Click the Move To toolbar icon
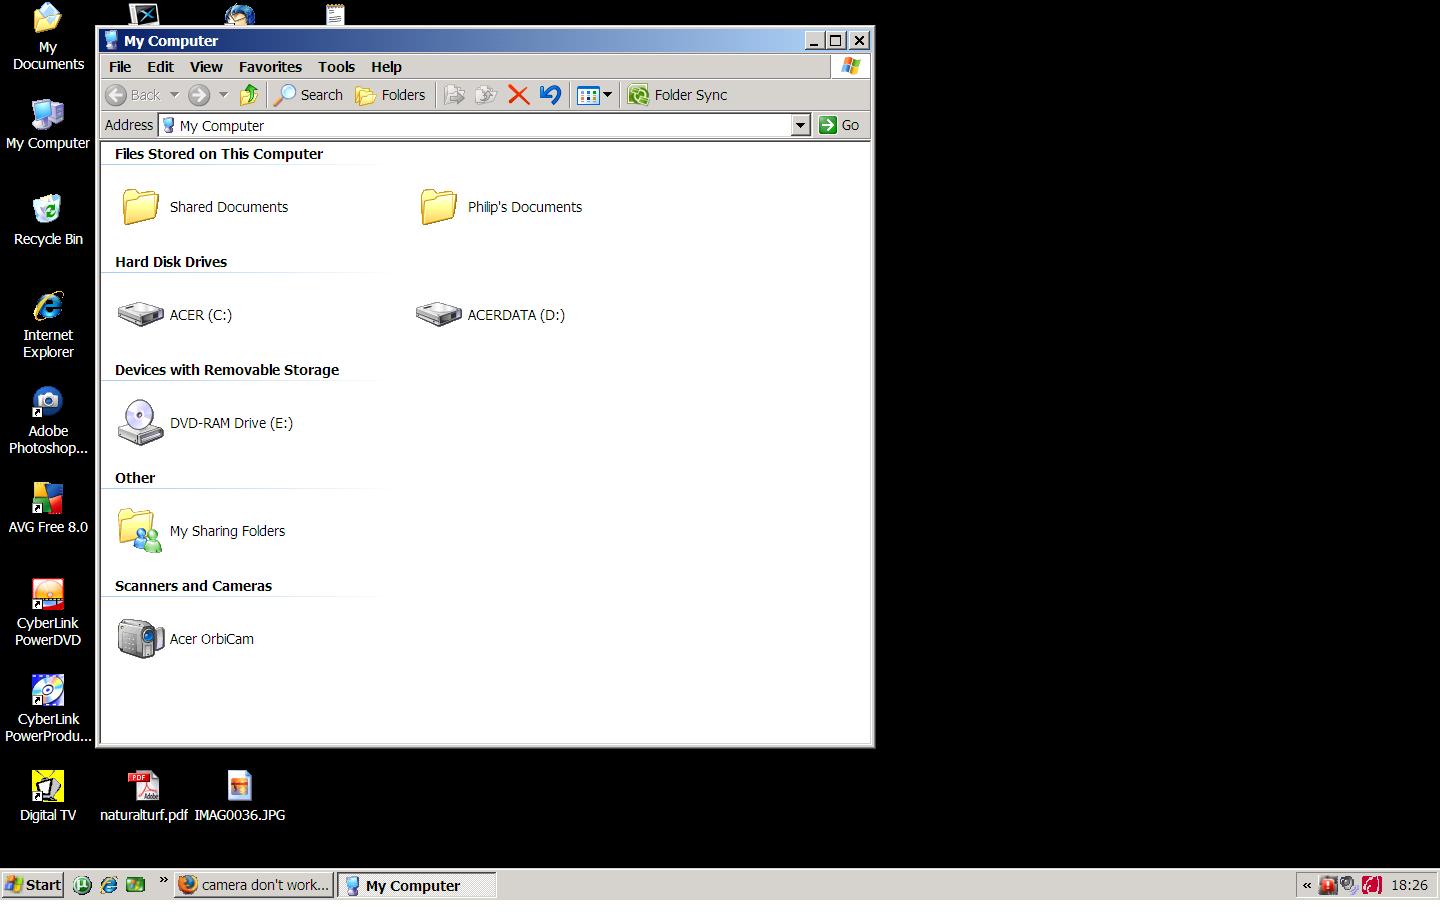Screen dimensions: 1440x914 point(454,95)
